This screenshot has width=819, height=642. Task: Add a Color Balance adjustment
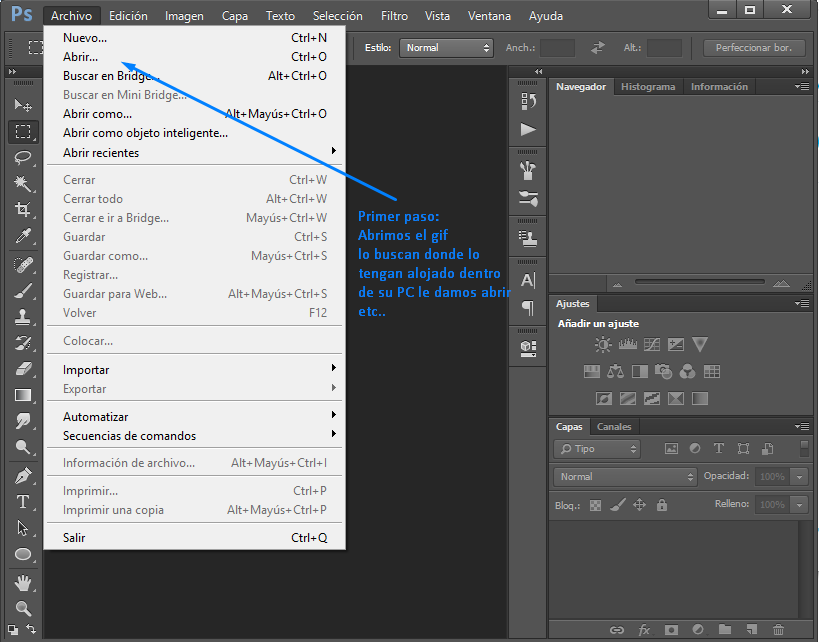click(x=615, y=371)
